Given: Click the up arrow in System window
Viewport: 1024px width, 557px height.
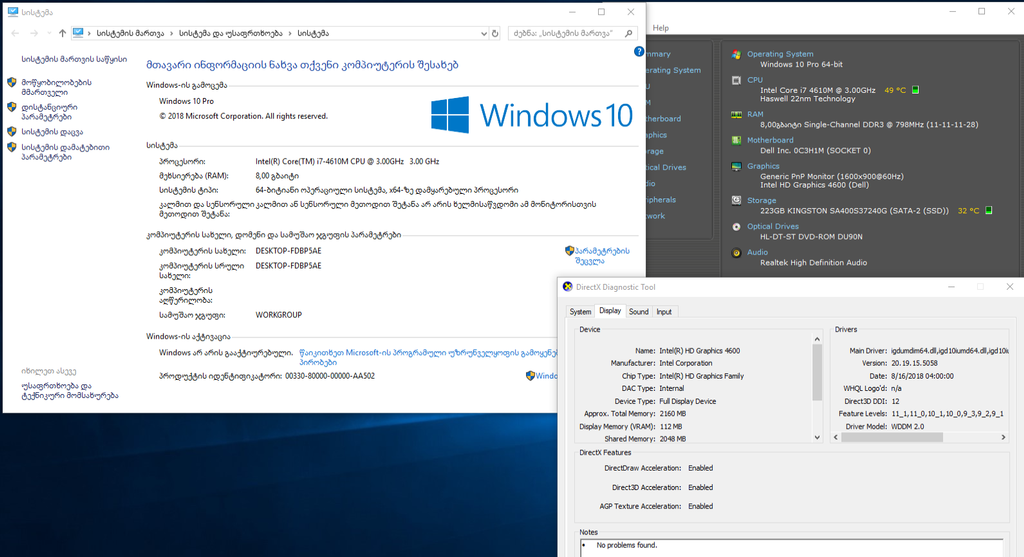Looking at the screenshot, I should coord(62,33).
